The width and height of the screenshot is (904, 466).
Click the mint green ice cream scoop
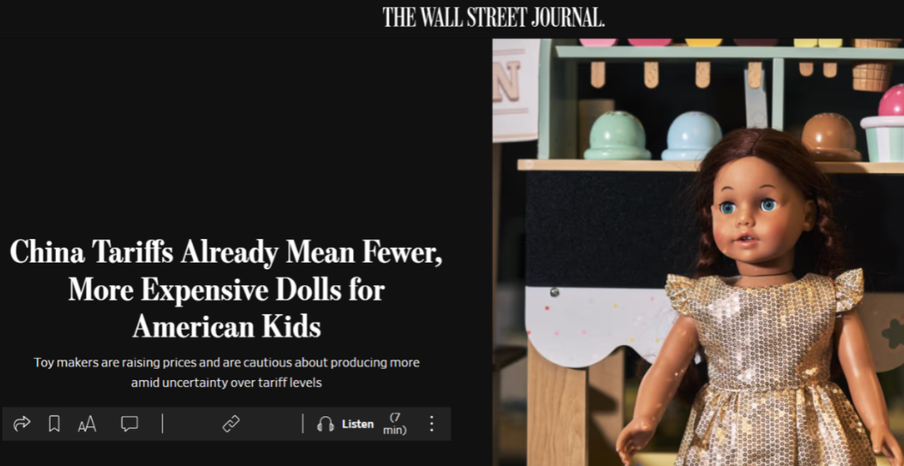tap(617, 136)
